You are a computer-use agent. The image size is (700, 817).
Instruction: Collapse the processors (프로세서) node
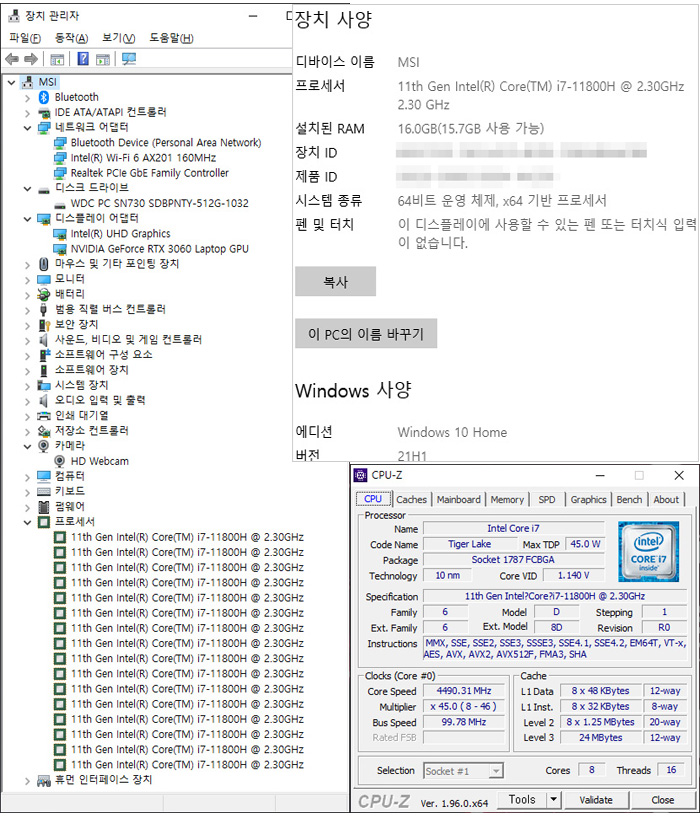27,522
